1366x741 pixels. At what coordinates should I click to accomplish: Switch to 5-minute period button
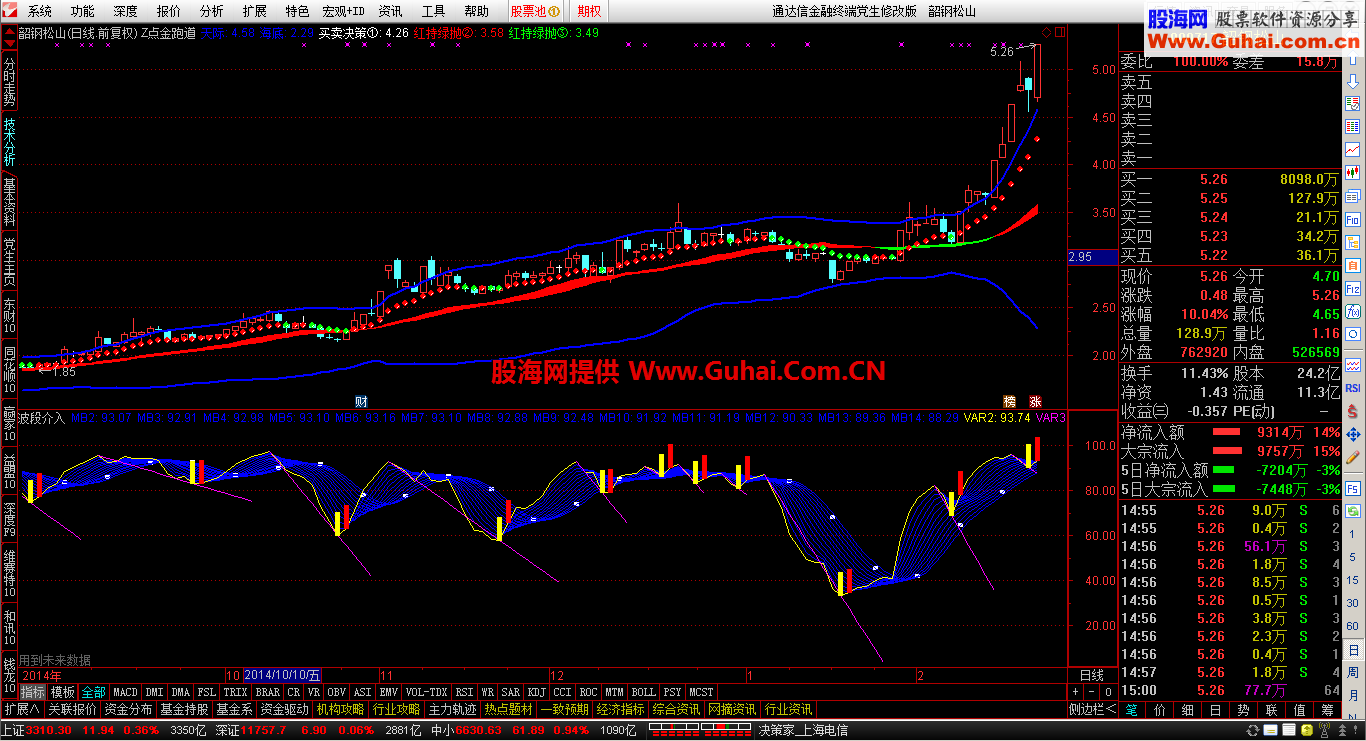[x=1352, y=557]
